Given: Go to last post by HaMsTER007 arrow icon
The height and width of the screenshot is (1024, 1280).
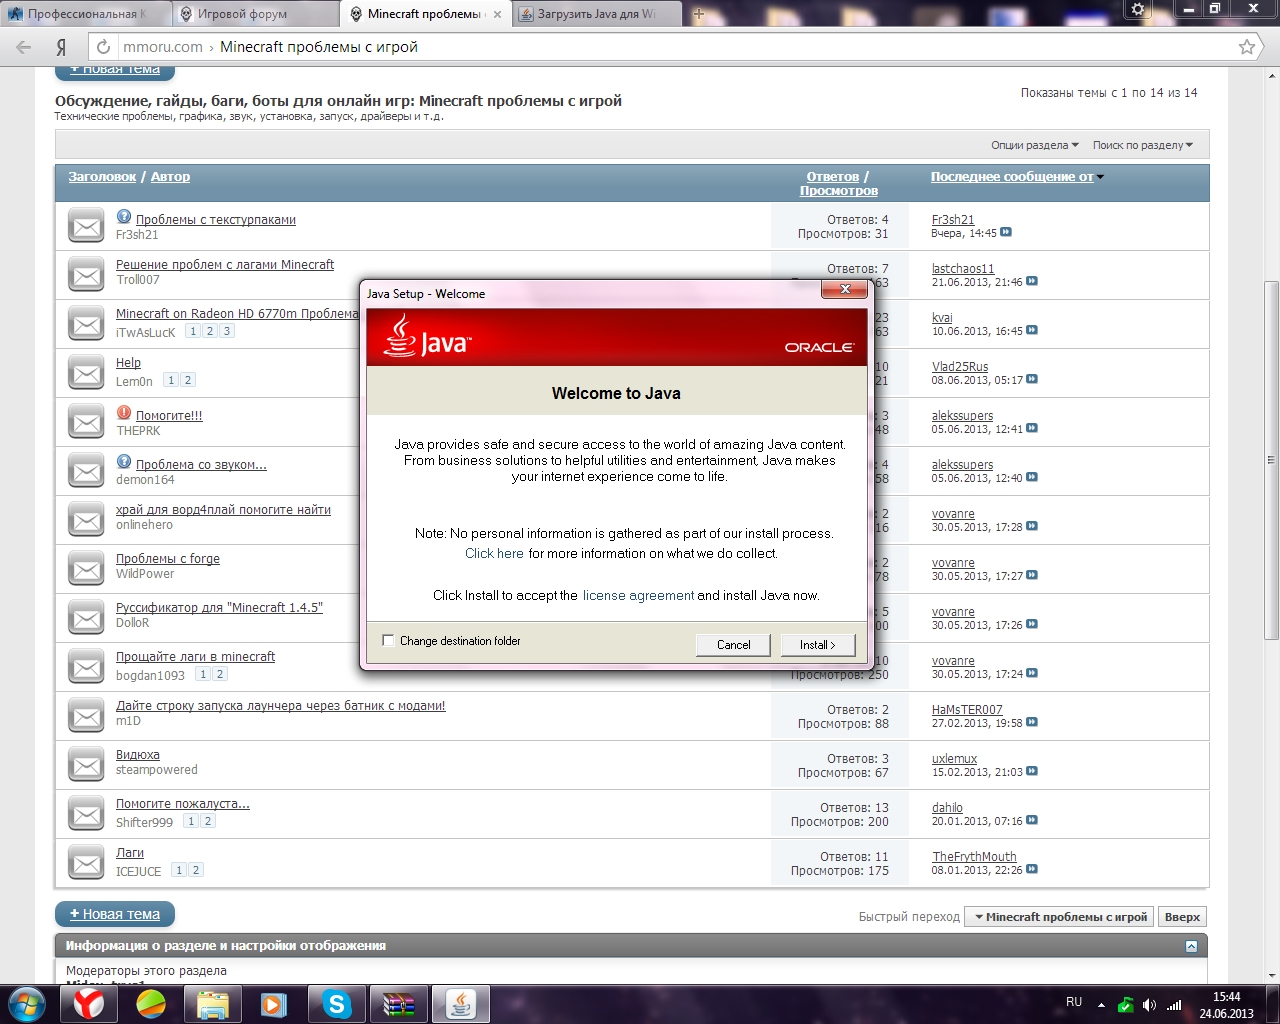Looking at the screenshot, I should (x=1032, y=722).
